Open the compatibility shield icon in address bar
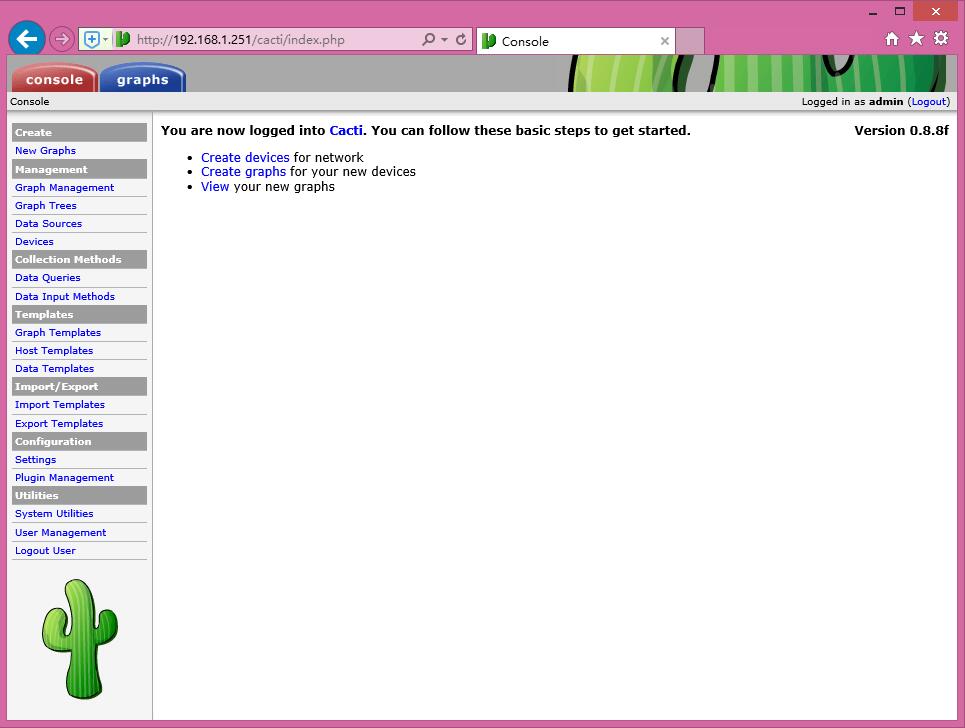 91,39
